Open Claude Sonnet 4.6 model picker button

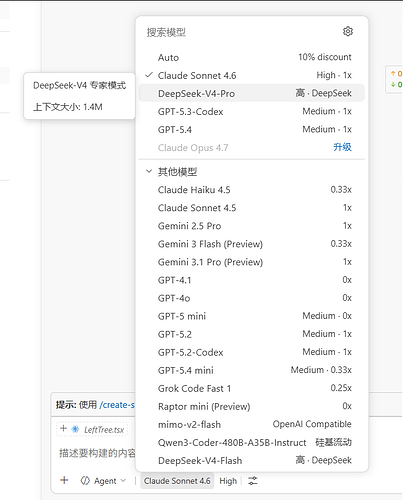click(177, 481)
